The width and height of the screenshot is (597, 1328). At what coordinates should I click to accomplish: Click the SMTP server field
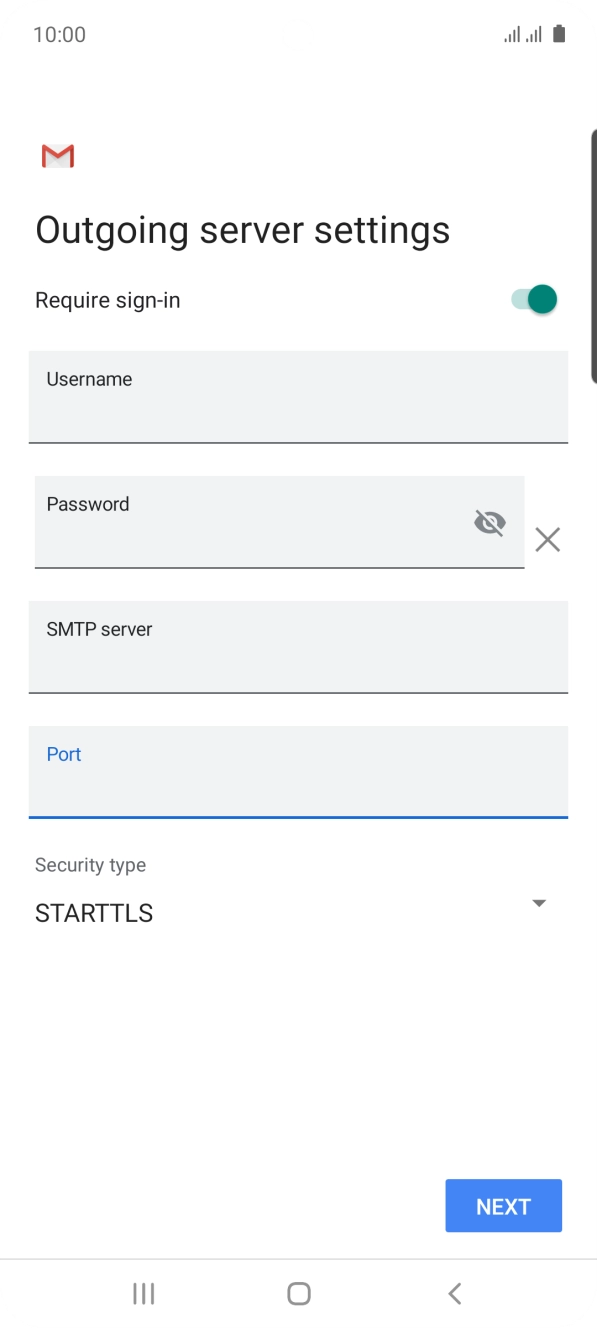pos(299,647)
